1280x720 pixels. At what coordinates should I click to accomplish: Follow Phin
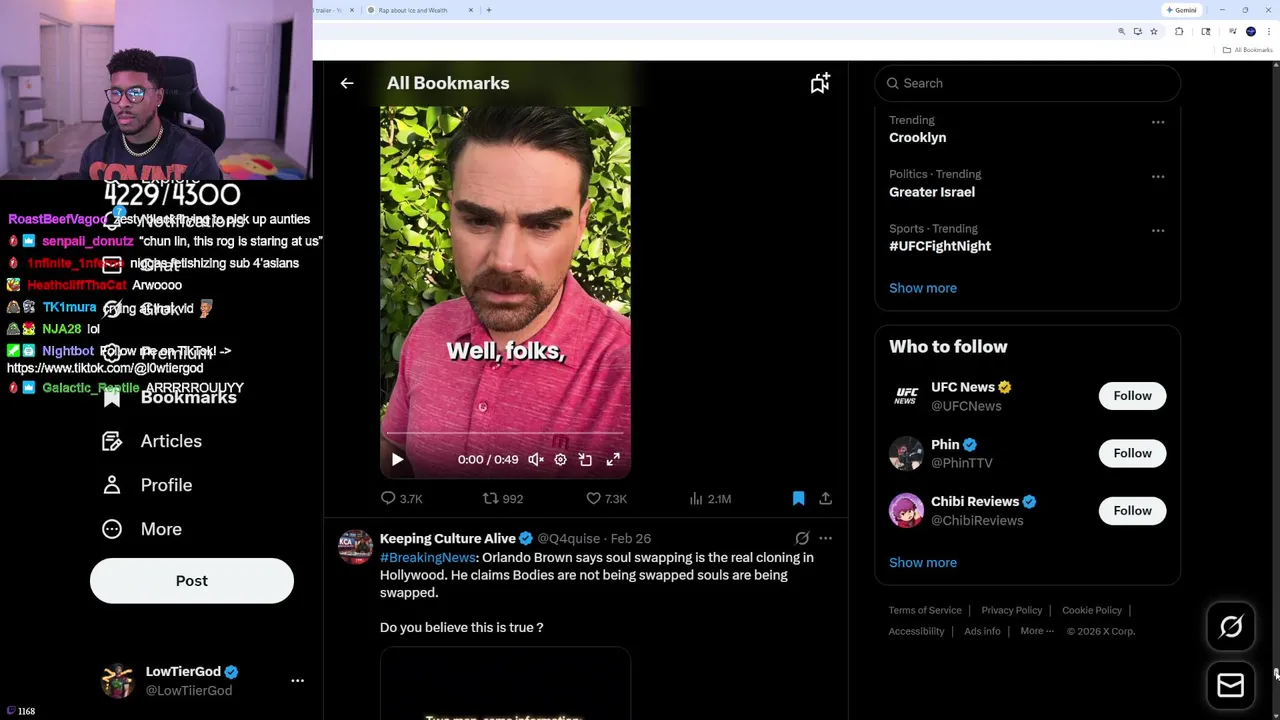pyautogui.click(x=1132, y=453)
